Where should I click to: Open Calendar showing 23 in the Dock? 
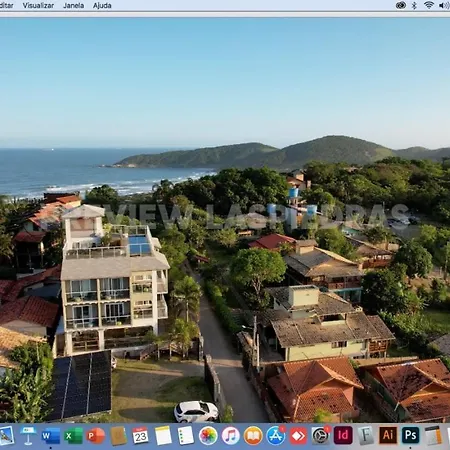[x=140, y=436]
